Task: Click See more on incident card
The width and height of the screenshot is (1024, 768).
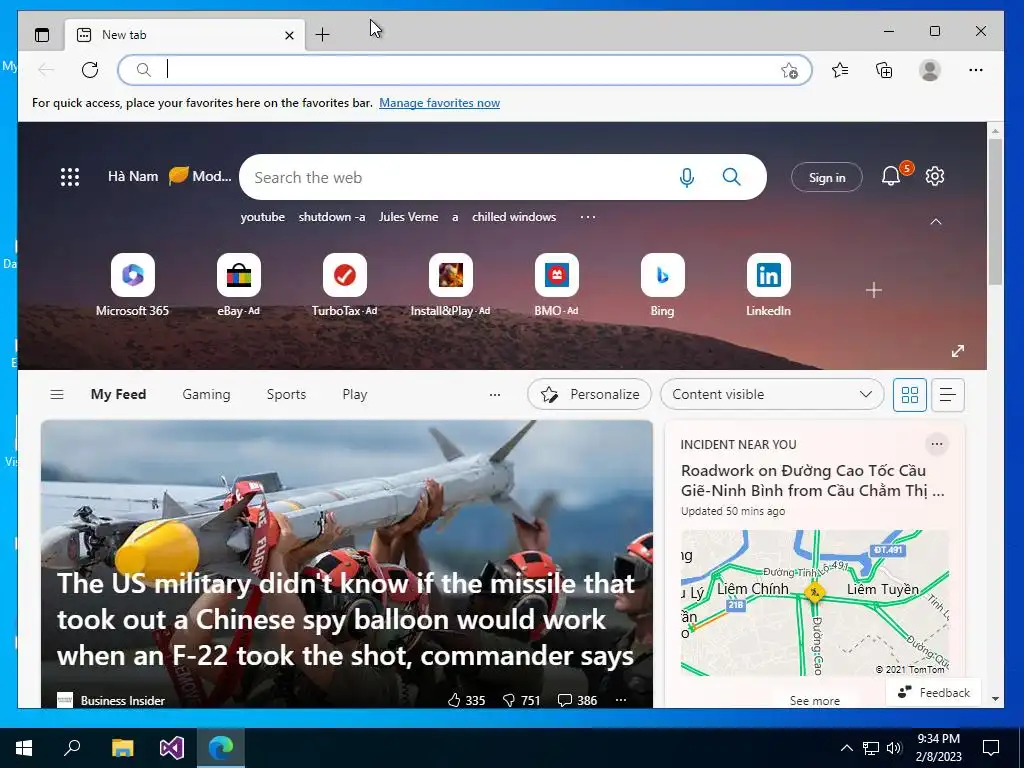Action: (x=814, y=701)
